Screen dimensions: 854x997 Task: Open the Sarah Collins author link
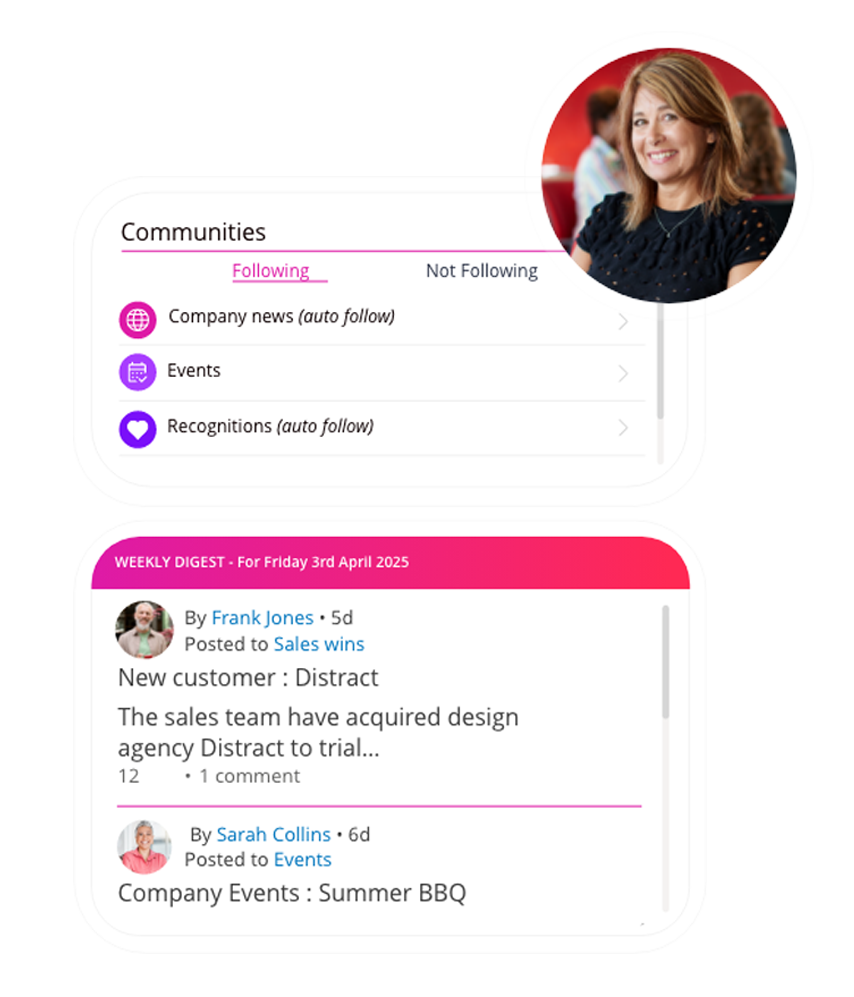[x=273, y=834]
